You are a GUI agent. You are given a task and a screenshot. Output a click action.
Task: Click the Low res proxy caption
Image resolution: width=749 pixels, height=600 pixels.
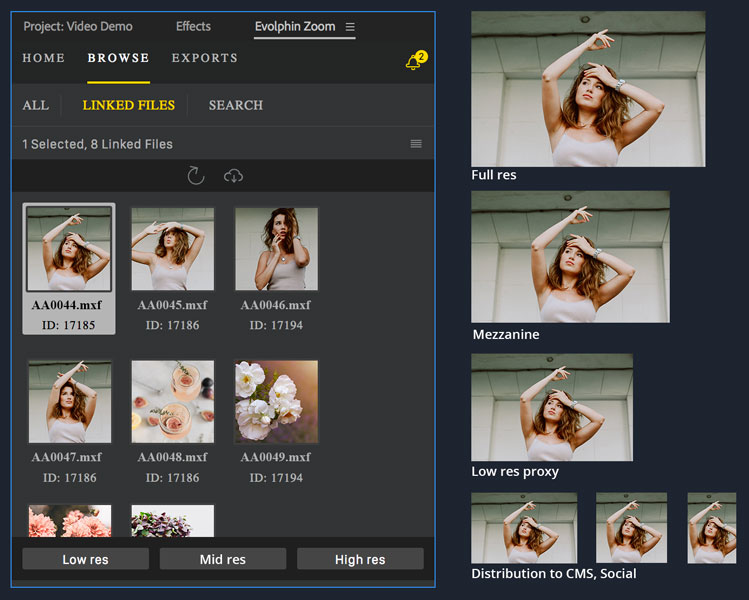(515, 471)
